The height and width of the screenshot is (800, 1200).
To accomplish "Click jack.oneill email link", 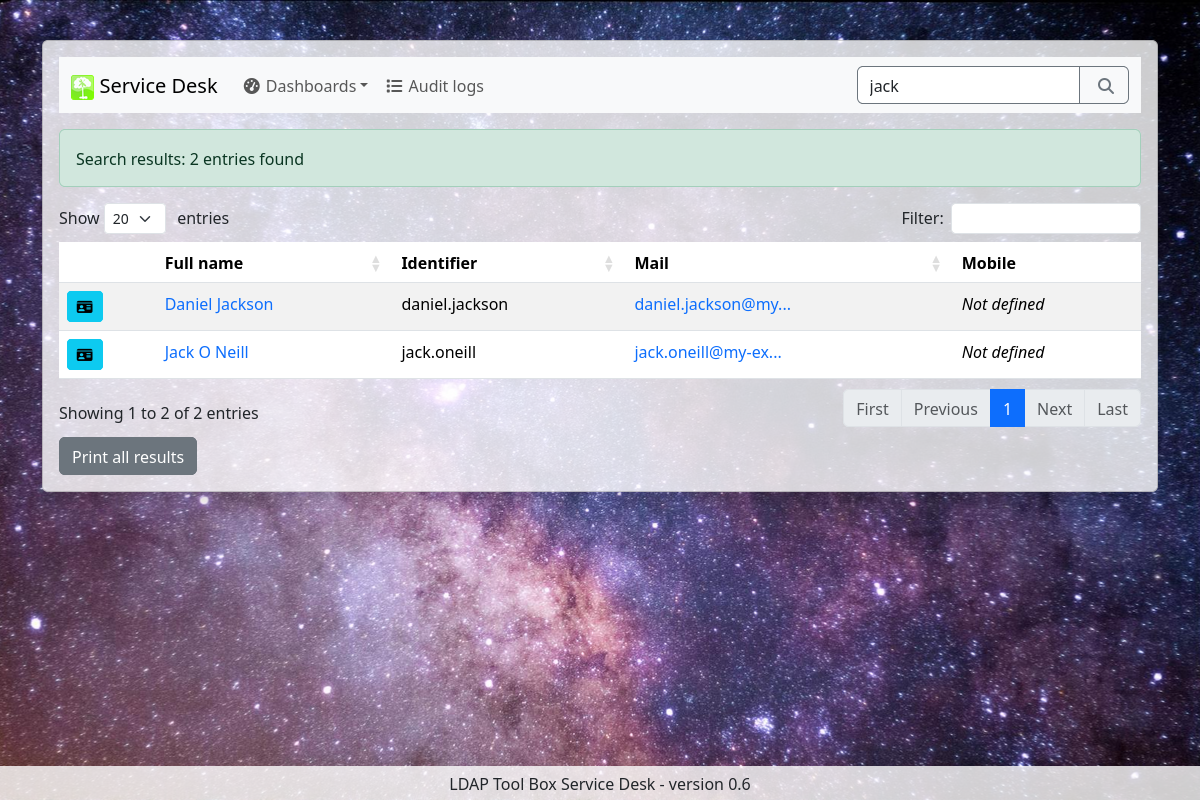I will (x=708, y=352).
